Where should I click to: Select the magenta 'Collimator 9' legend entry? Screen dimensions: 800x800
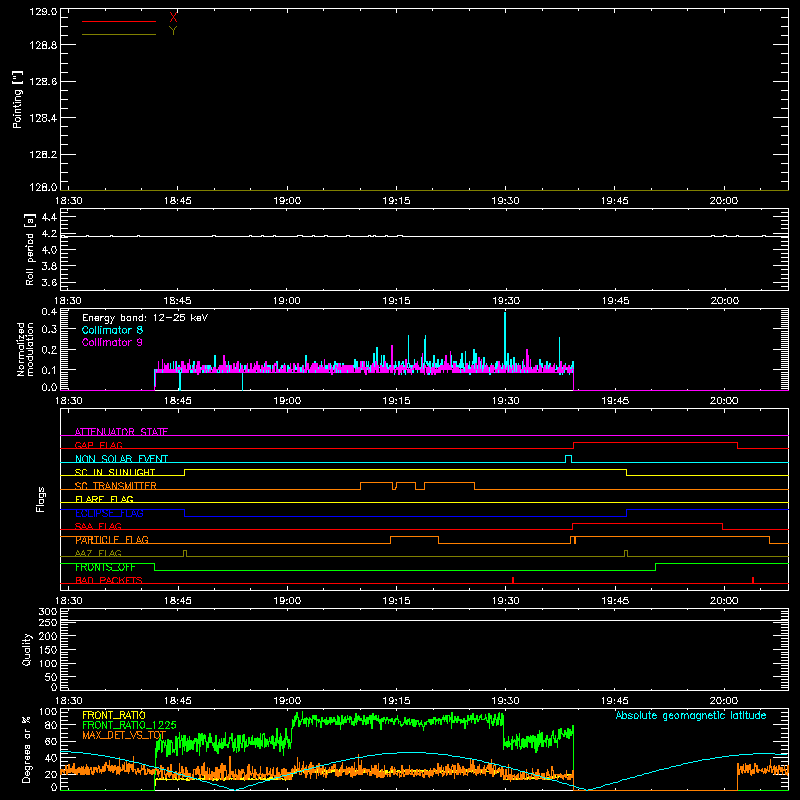(x=112, y=342)
